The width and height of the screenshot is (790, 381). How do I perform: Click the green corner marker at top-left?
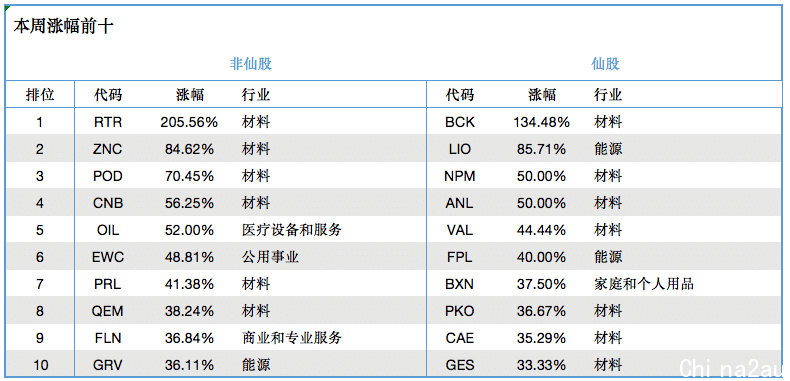point(7,7)
